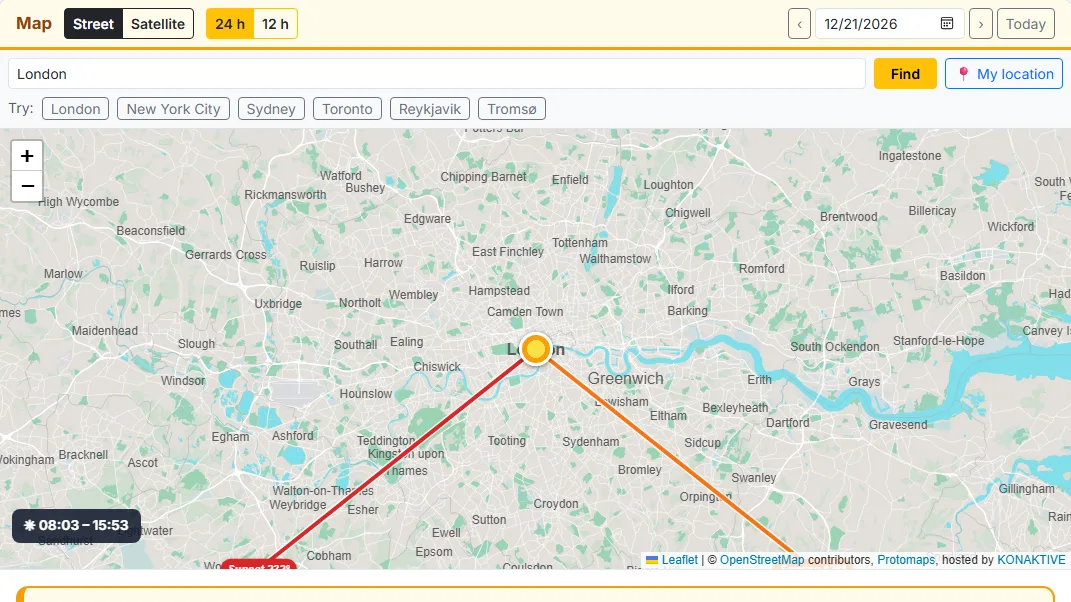Go to previous day with left chevron
The width and height of the screenshot is (1071, 602).
(x=799, y=24)
